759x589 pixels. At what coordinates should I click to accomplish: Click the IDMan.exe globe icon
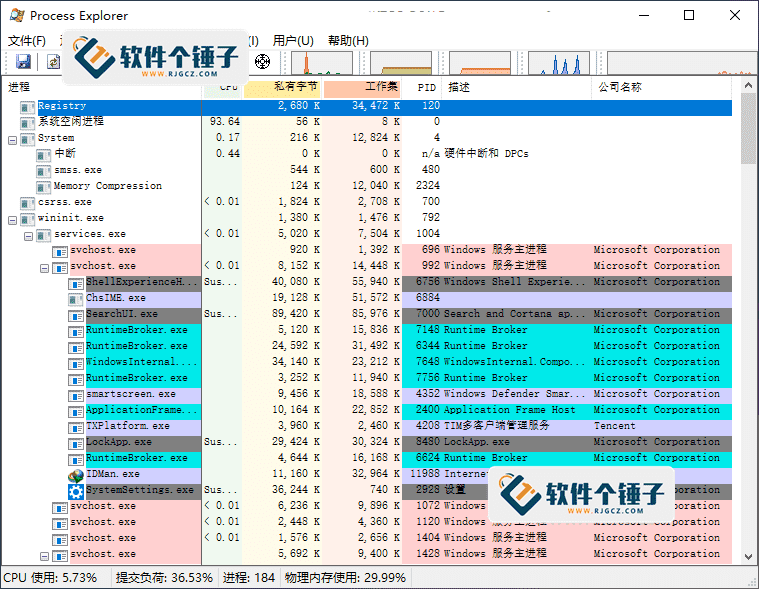76,475
